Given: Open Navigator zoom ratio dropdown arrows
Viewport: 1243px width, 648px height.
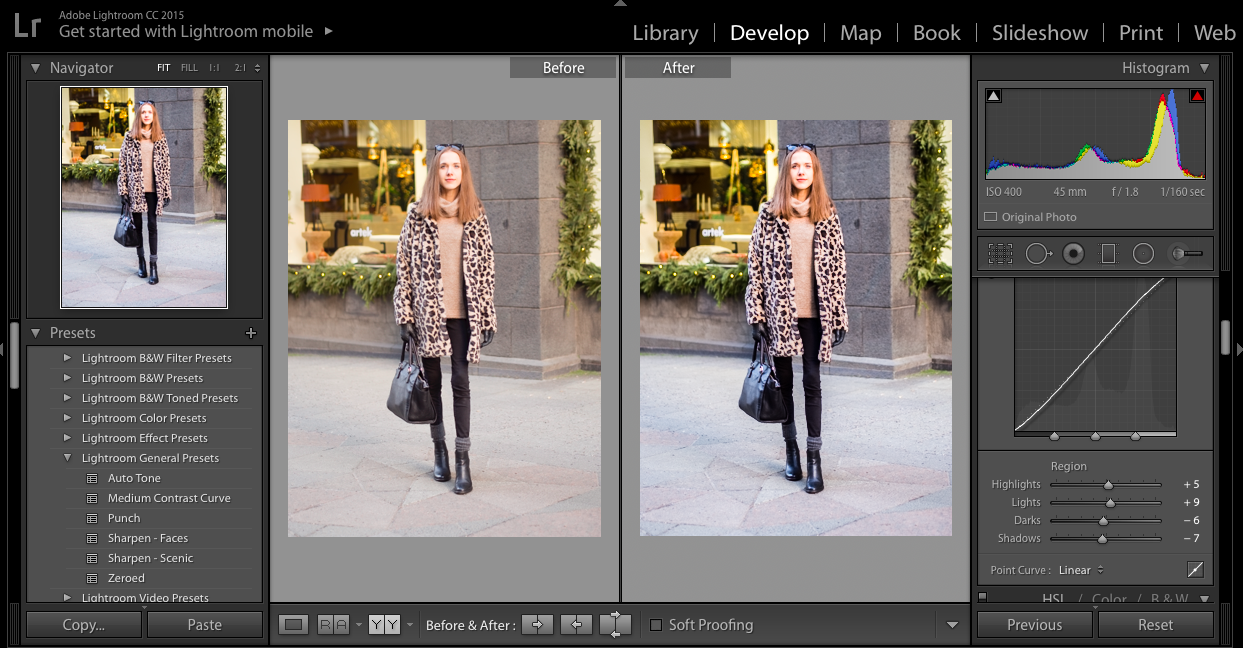Looking at the screenshot, I should pyautogui.click(x=257, y=68).
